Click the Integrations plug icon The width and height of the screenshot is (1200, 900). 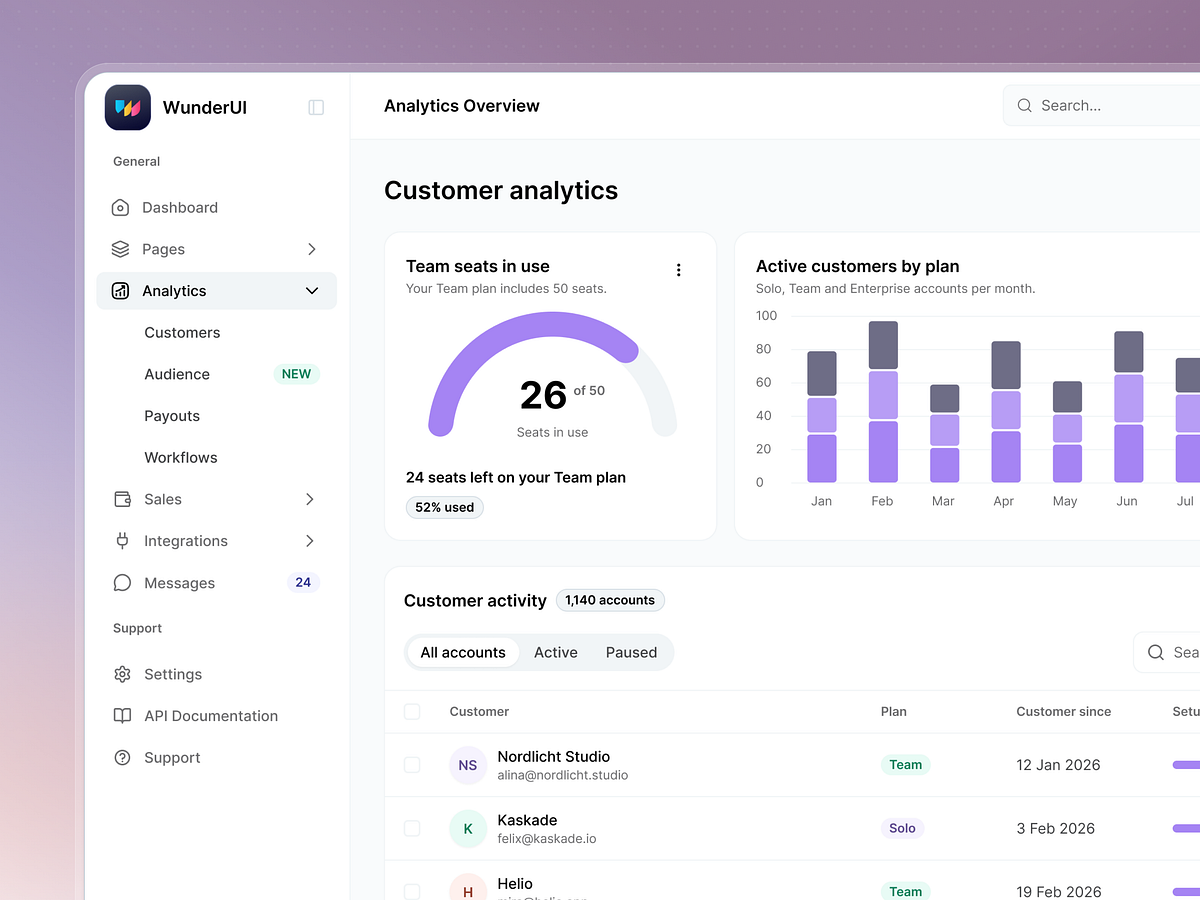point(122,541)
